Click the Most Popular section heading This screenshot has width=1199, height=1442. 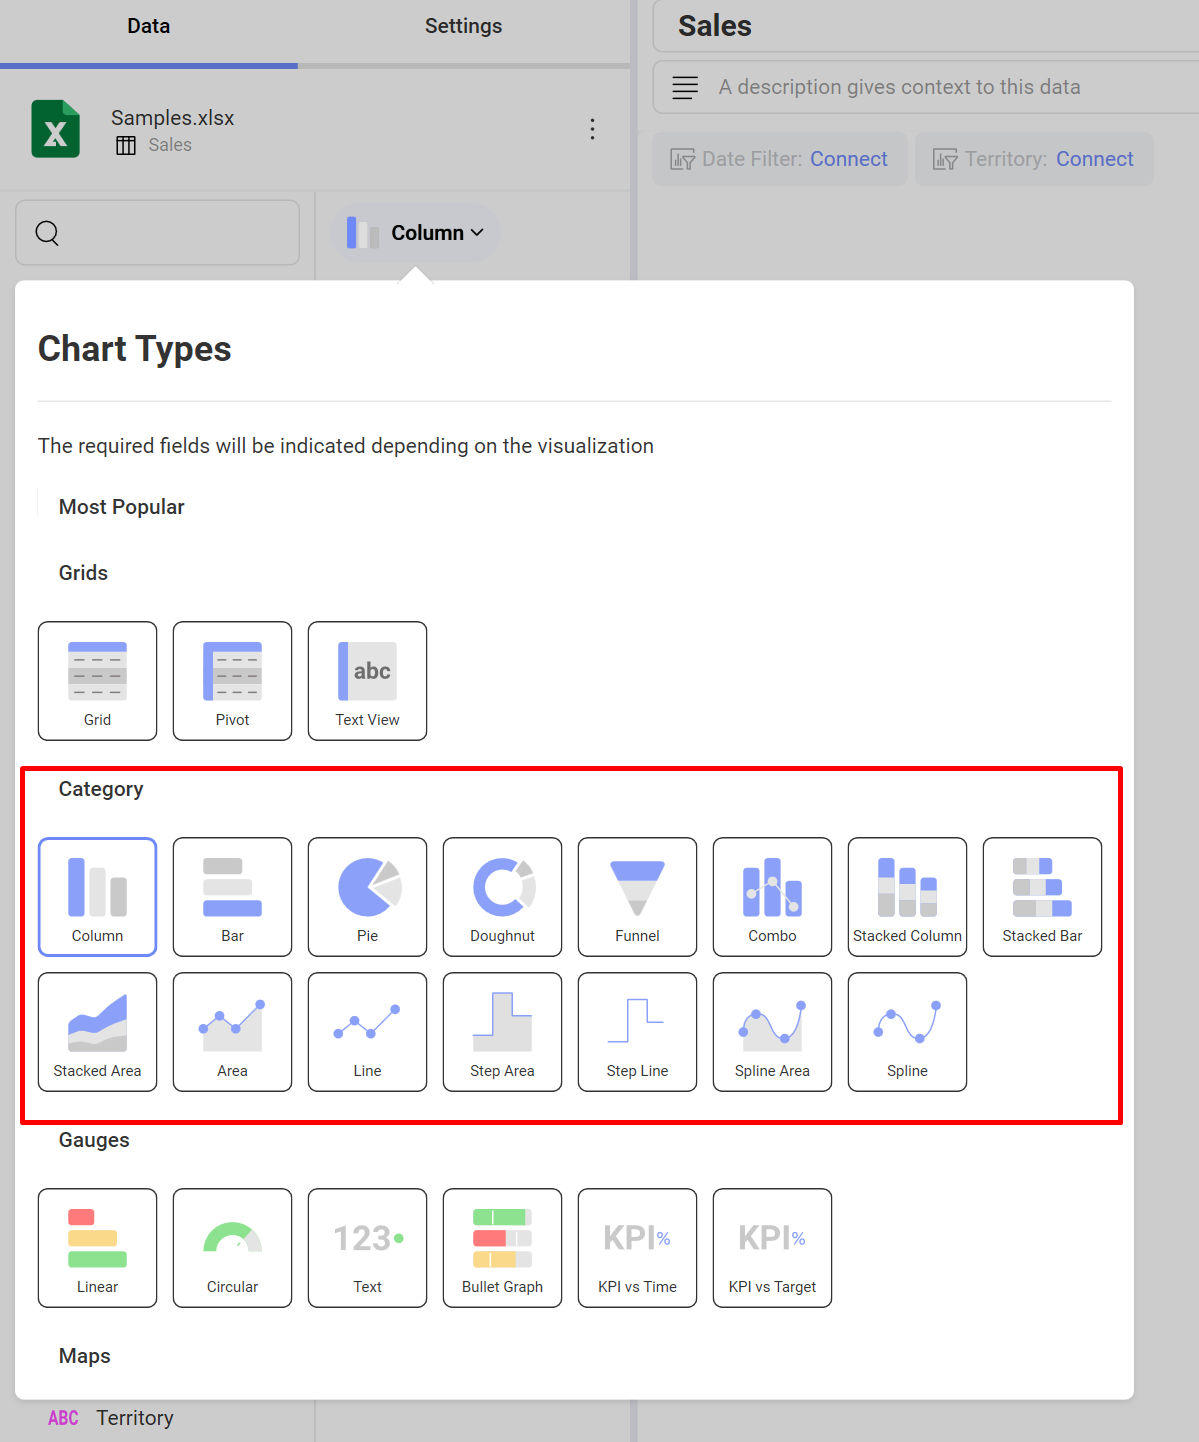tap(121, 507)
